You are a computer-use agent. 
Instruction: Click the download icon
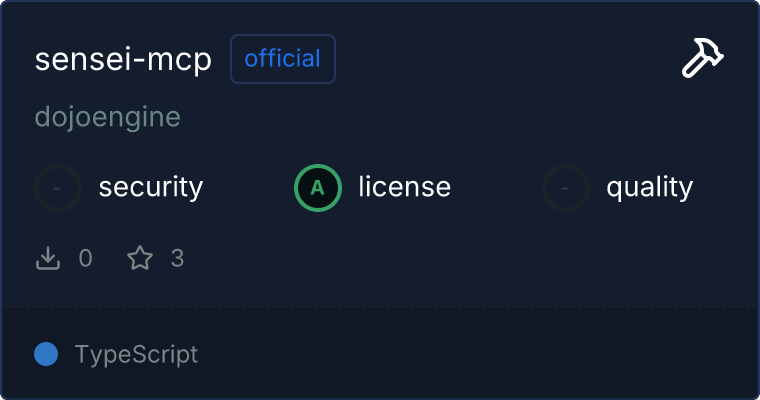coord(48,259)
